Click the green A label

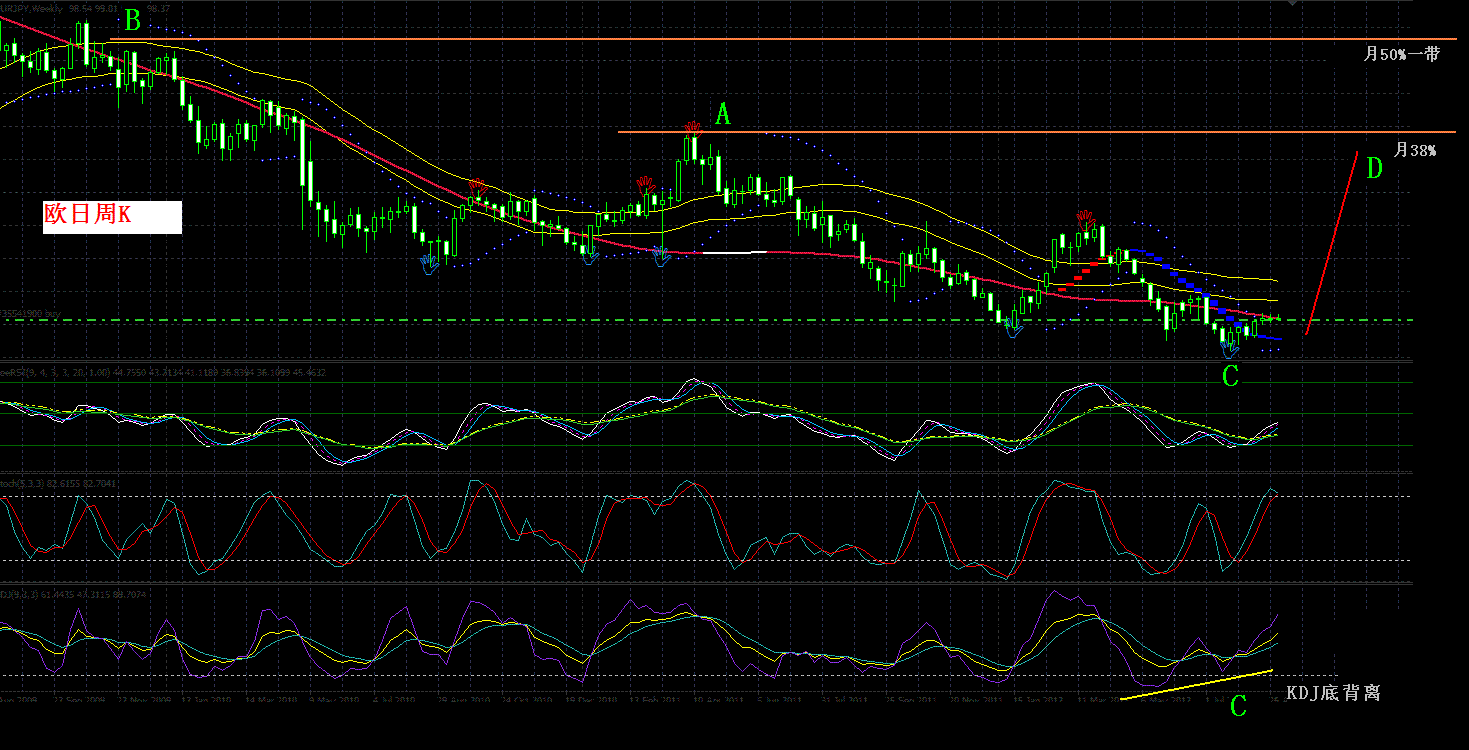tap(723, 115)
